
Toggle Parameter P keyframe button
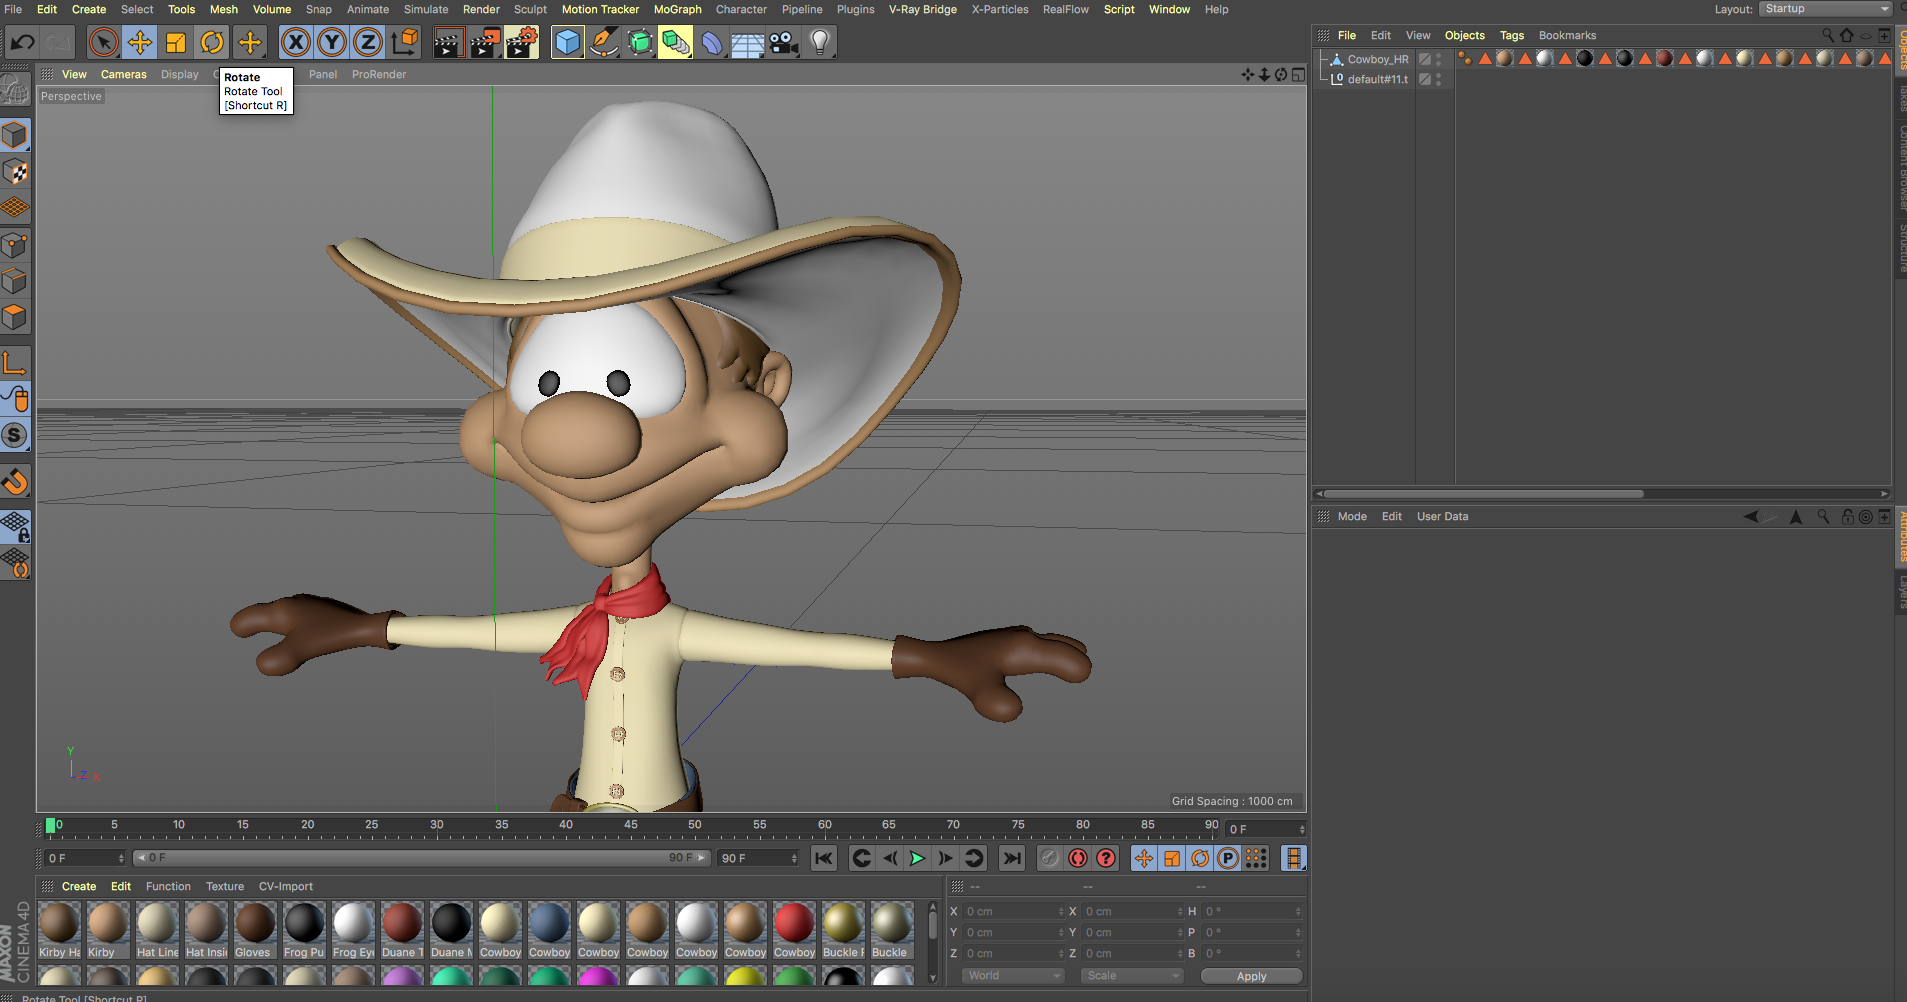[x=1228, y=858]
